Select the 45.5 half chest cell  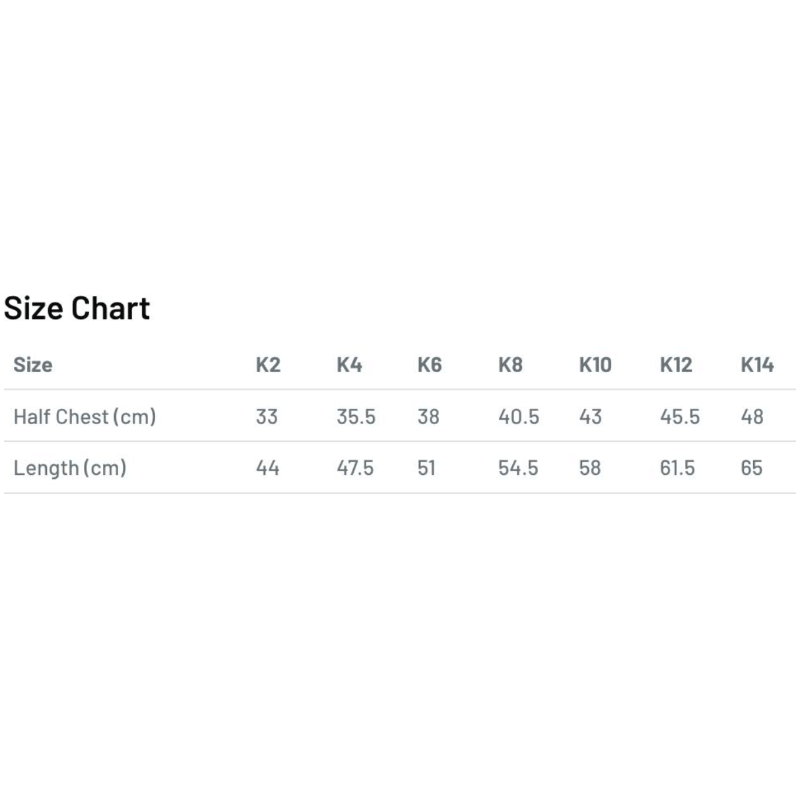pos(680,416)
